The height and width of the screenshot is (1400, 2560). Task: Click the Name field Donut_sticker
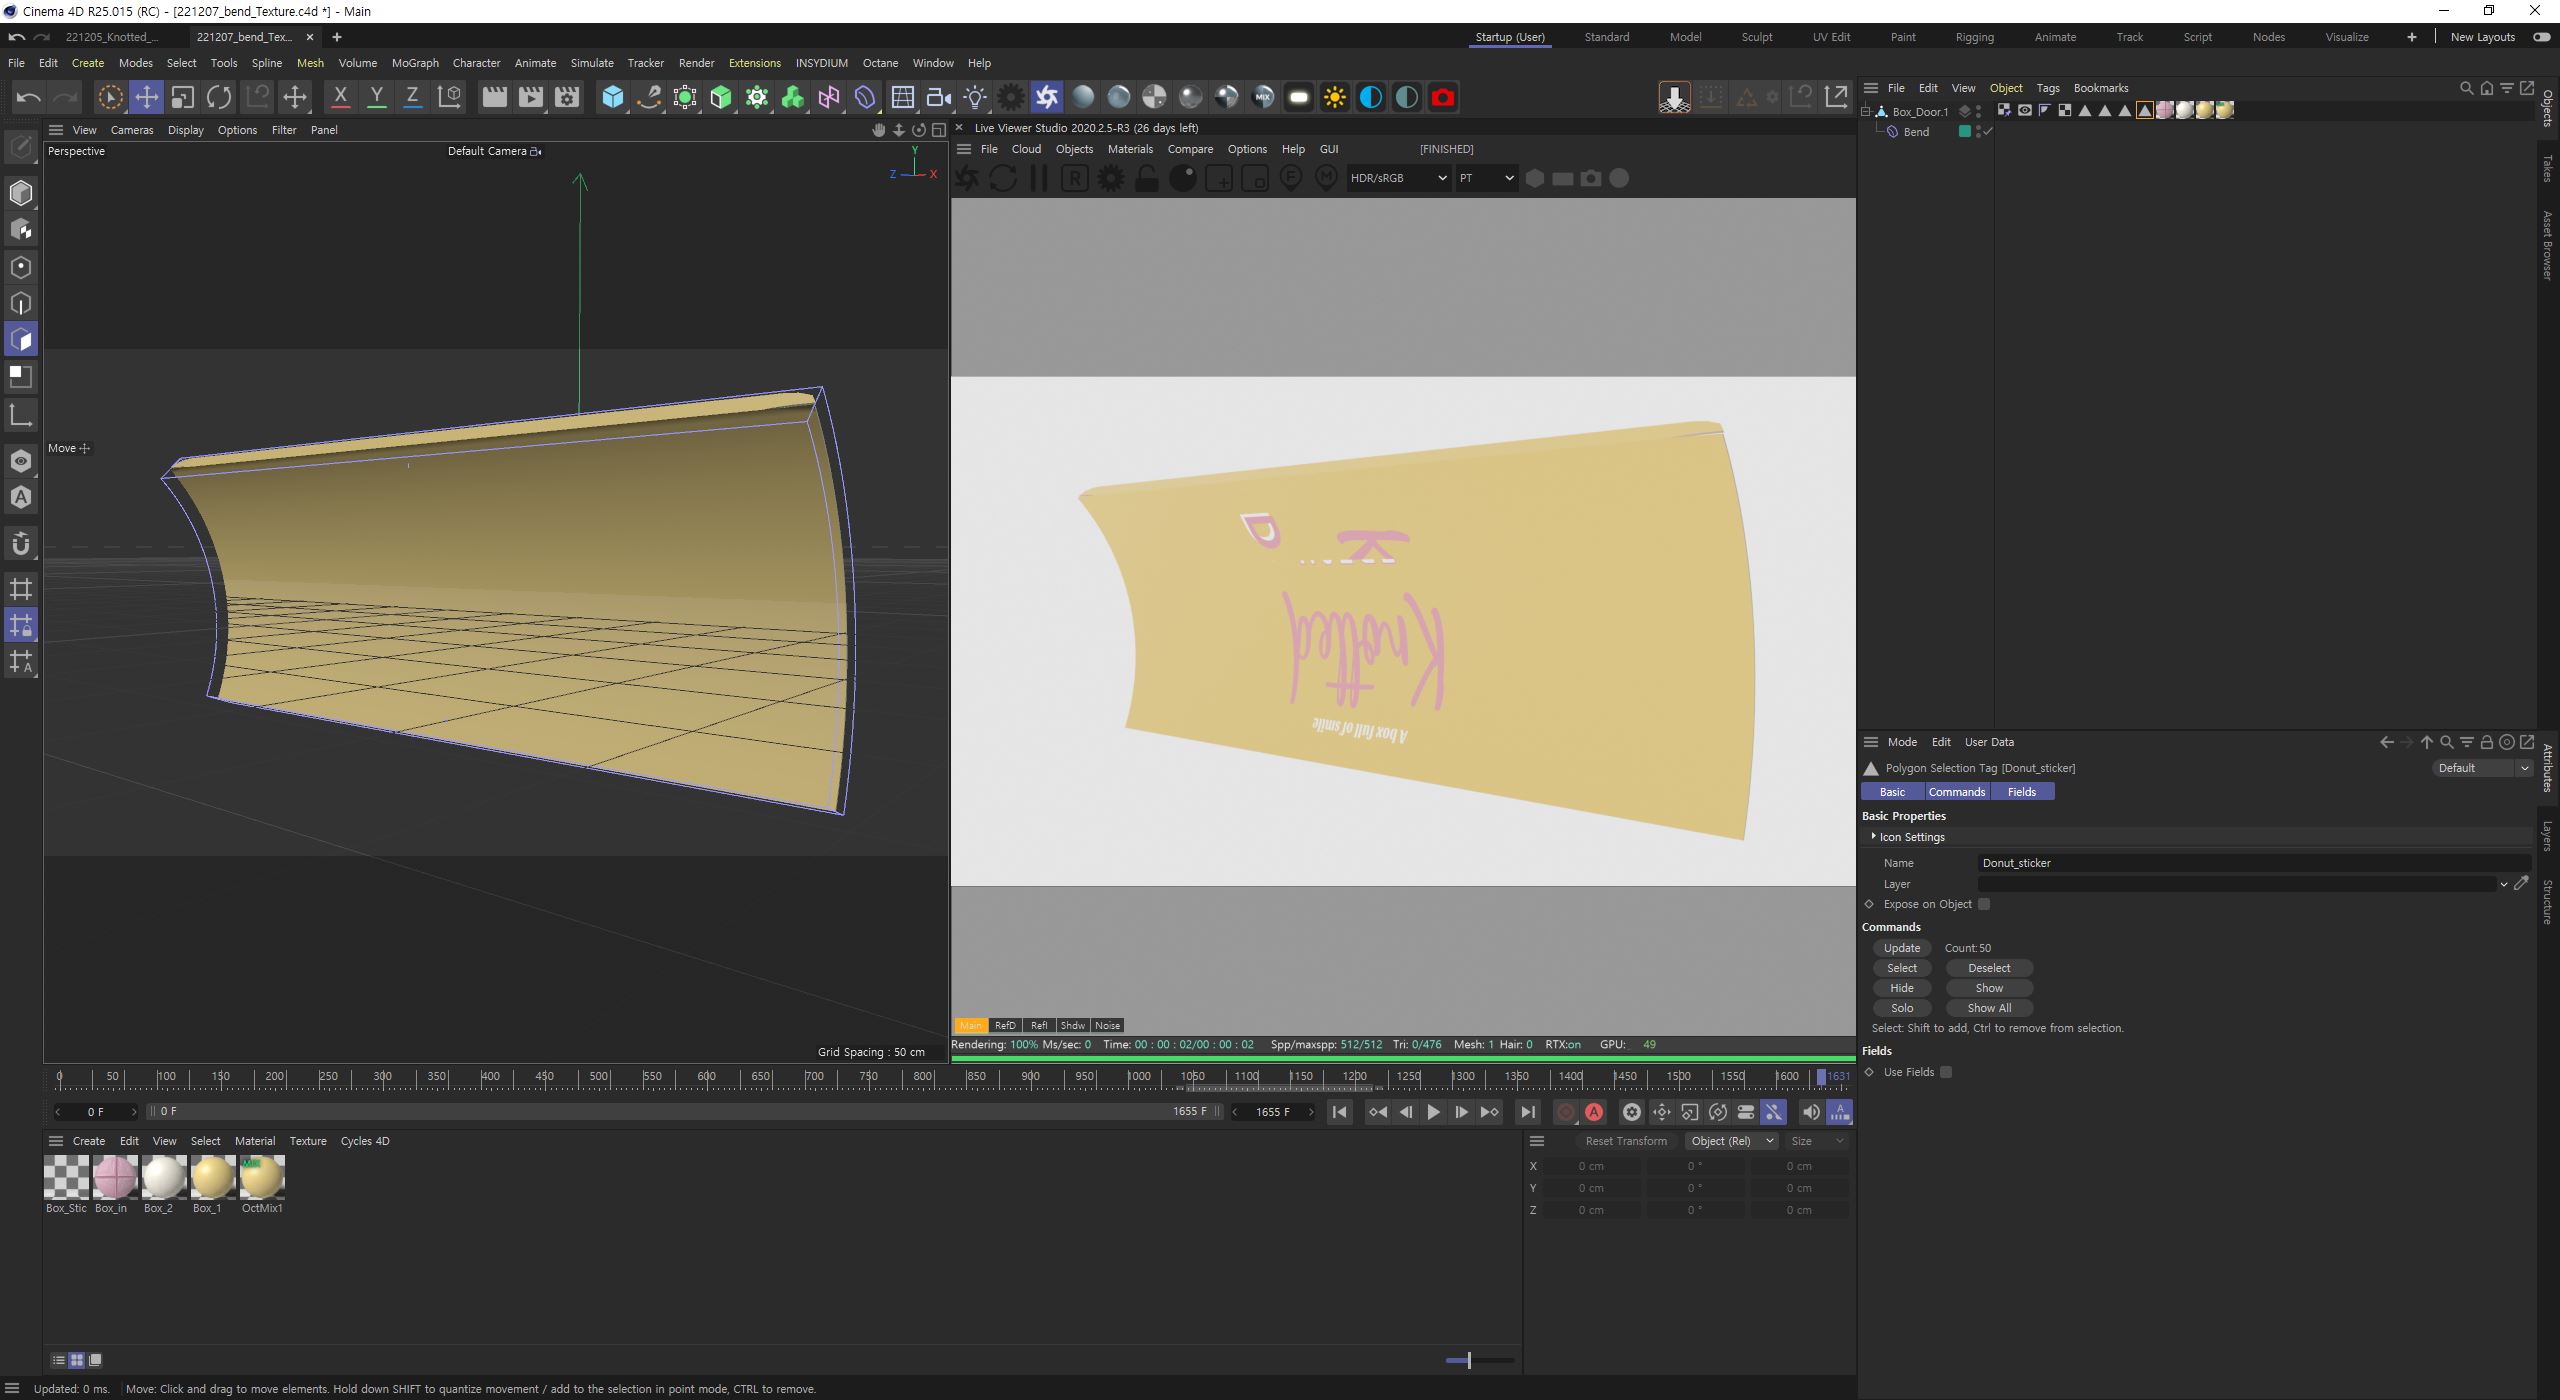pyautogui.click(x=2254, y=863)
